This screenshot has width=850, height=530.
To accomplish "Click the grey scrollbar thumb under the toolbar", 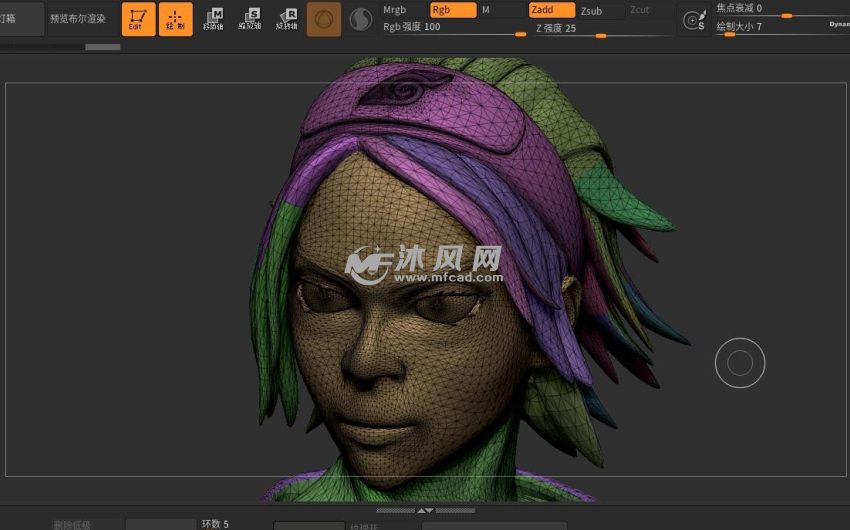I will click(x=102, y=47).
